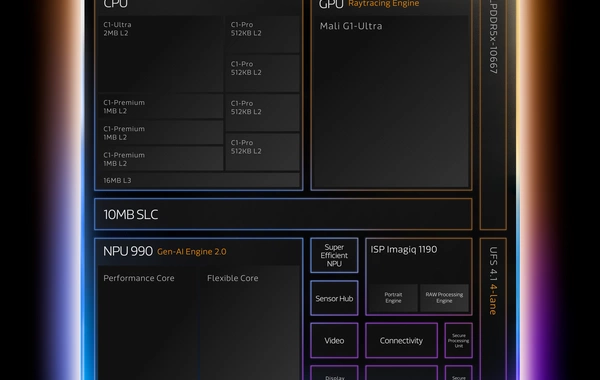Select the GPU heading text
This screenshot has height=380, width=600.
pyautogui.click(x=331, y=4)
